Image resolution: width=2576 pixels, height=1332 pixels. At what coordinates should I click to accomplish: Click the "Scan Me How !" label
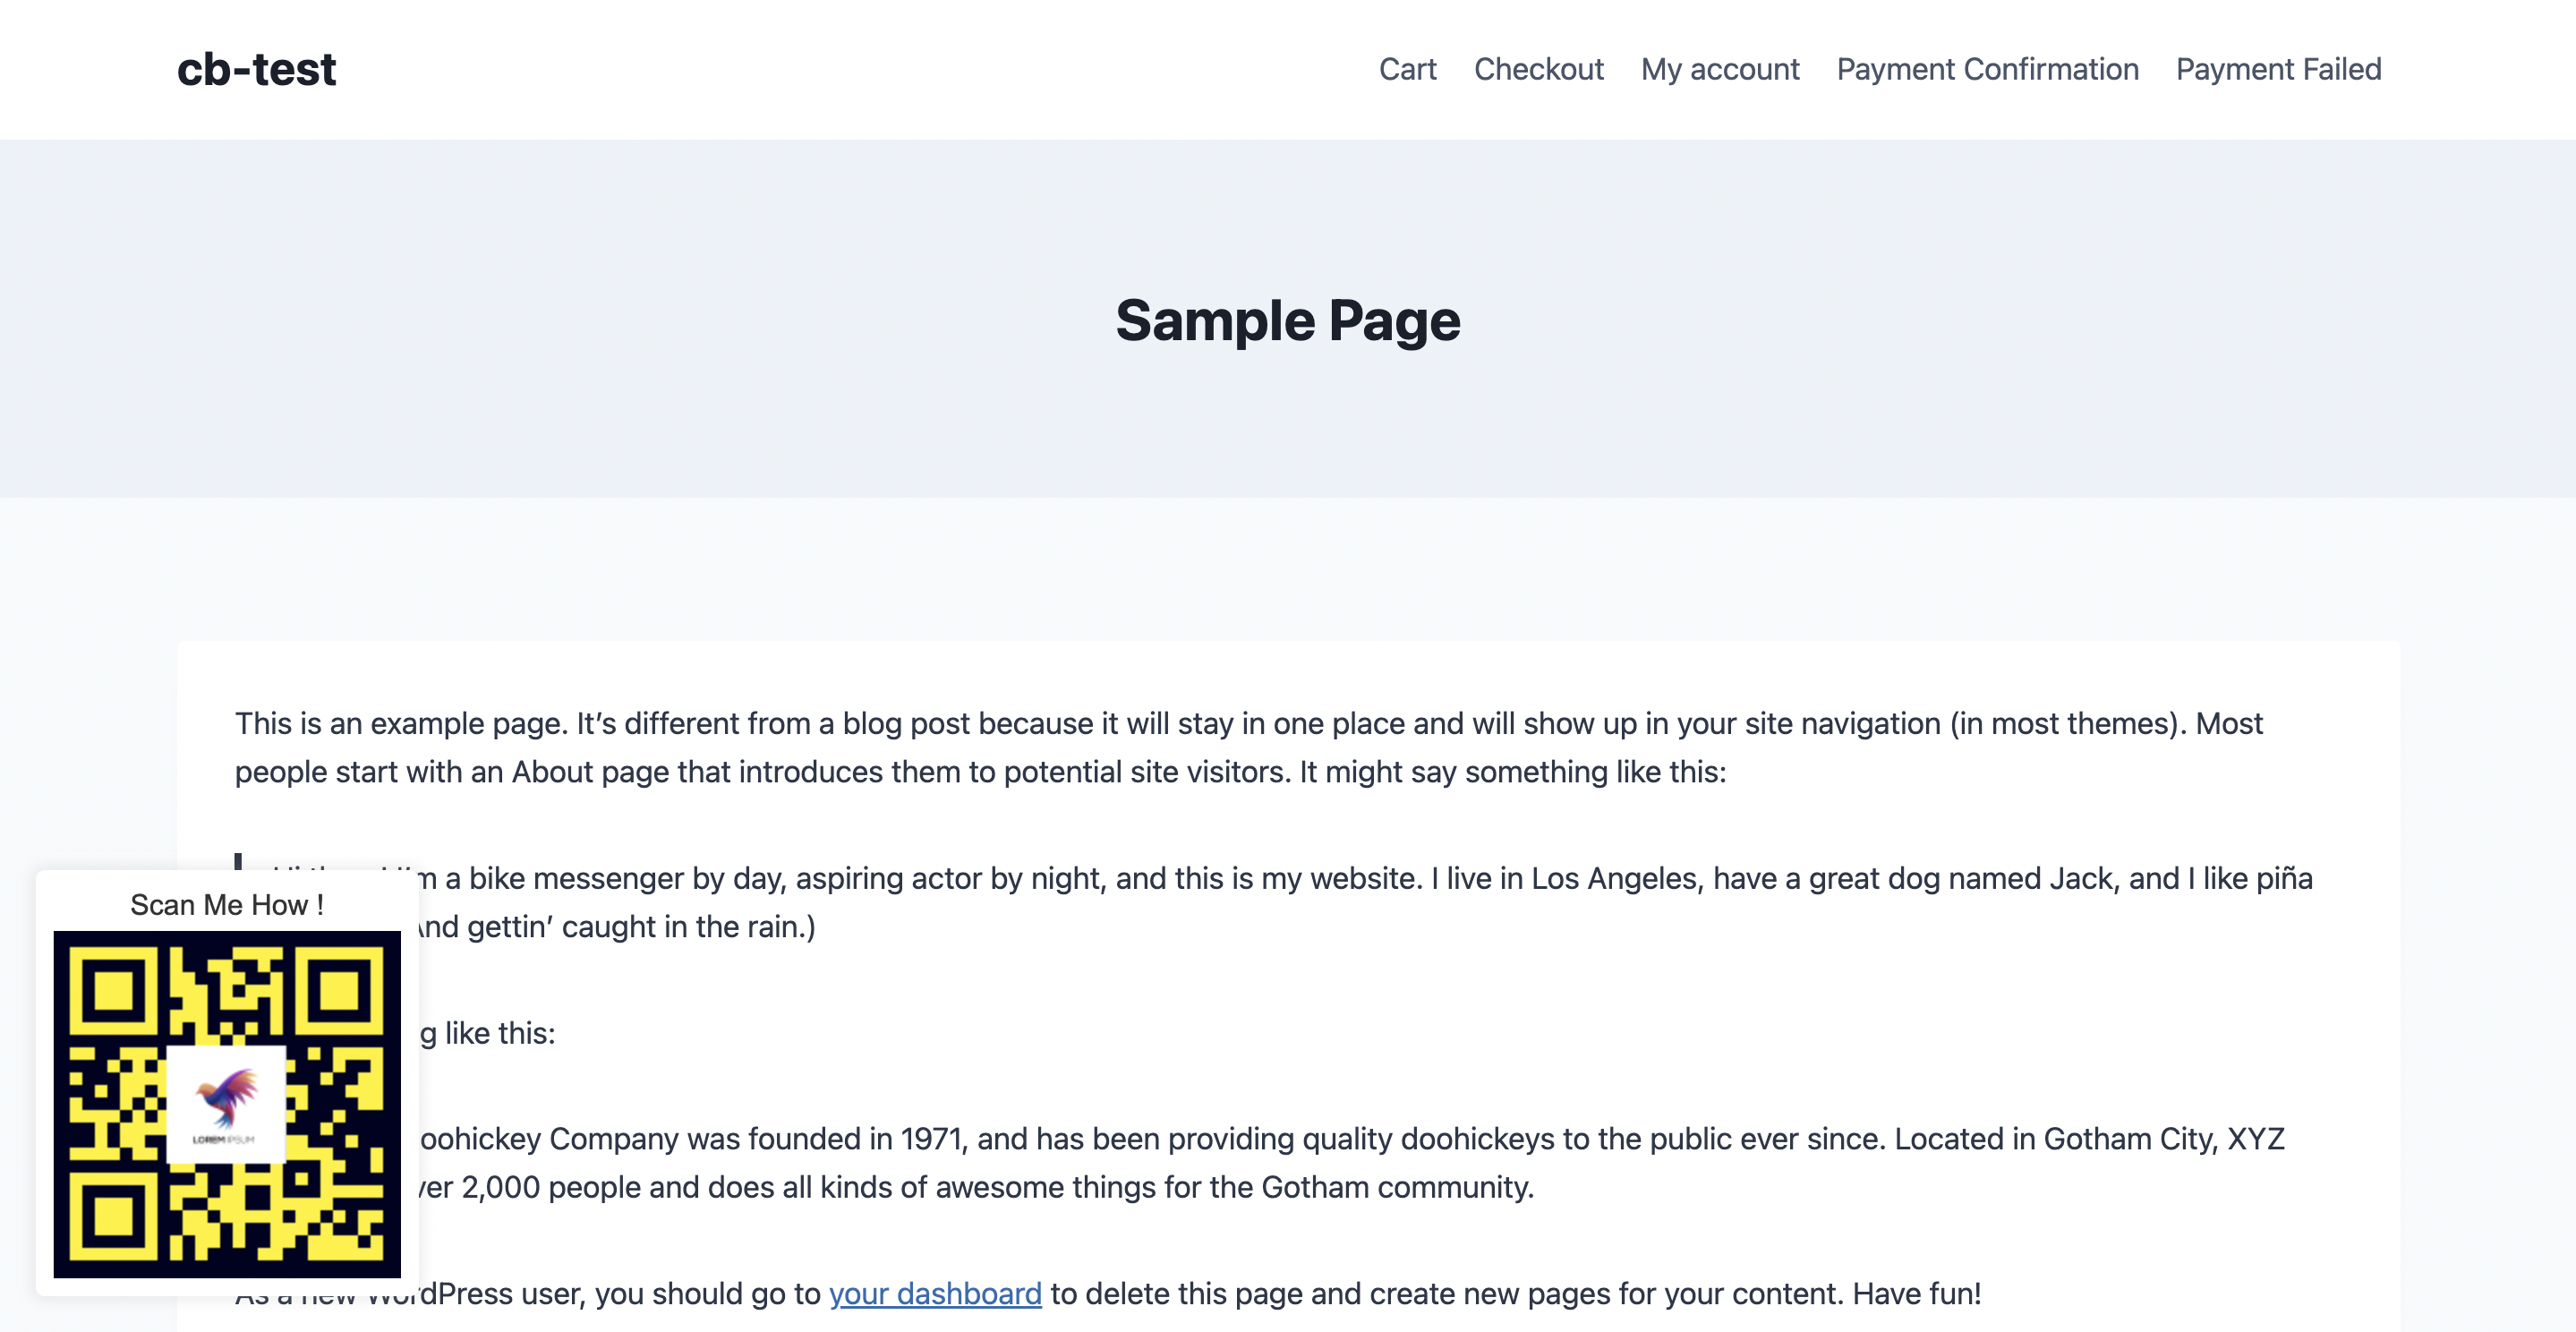tap(227, 905)
